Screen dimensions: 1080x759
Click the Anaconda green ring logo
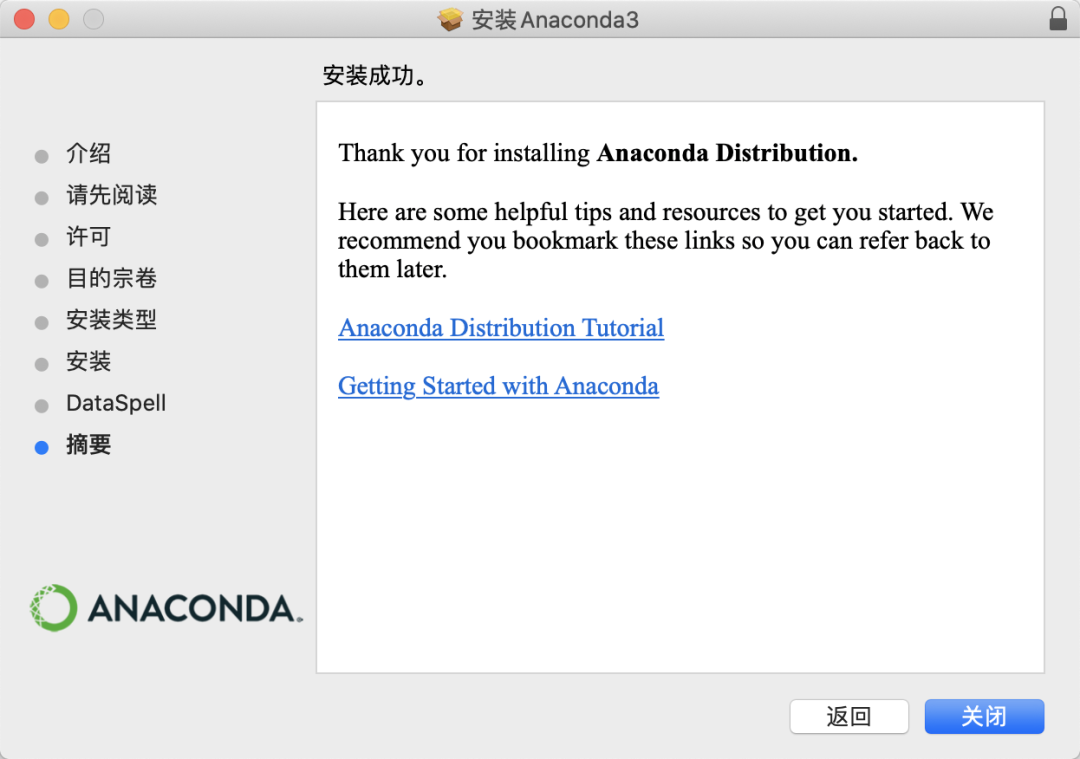click(x=53, y=607)
